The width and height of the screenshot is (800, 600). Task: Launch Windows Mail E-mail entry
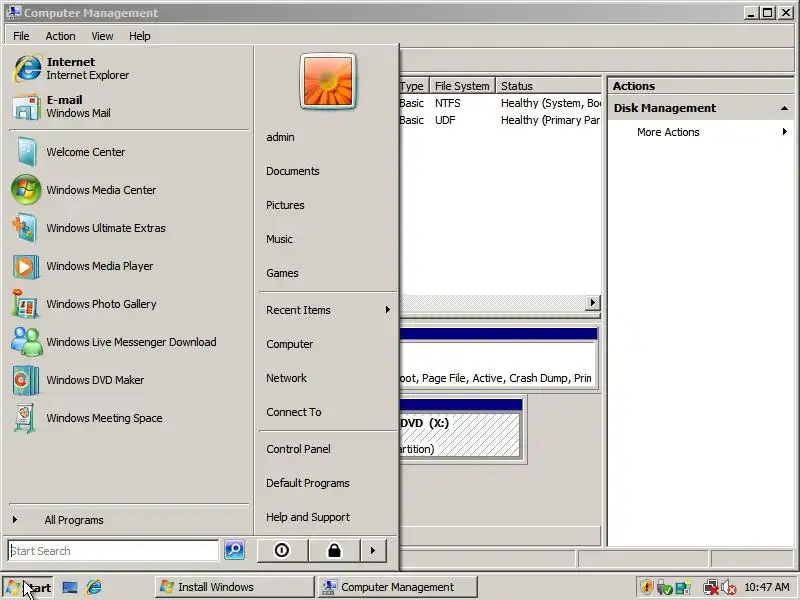tap(128, 106)
